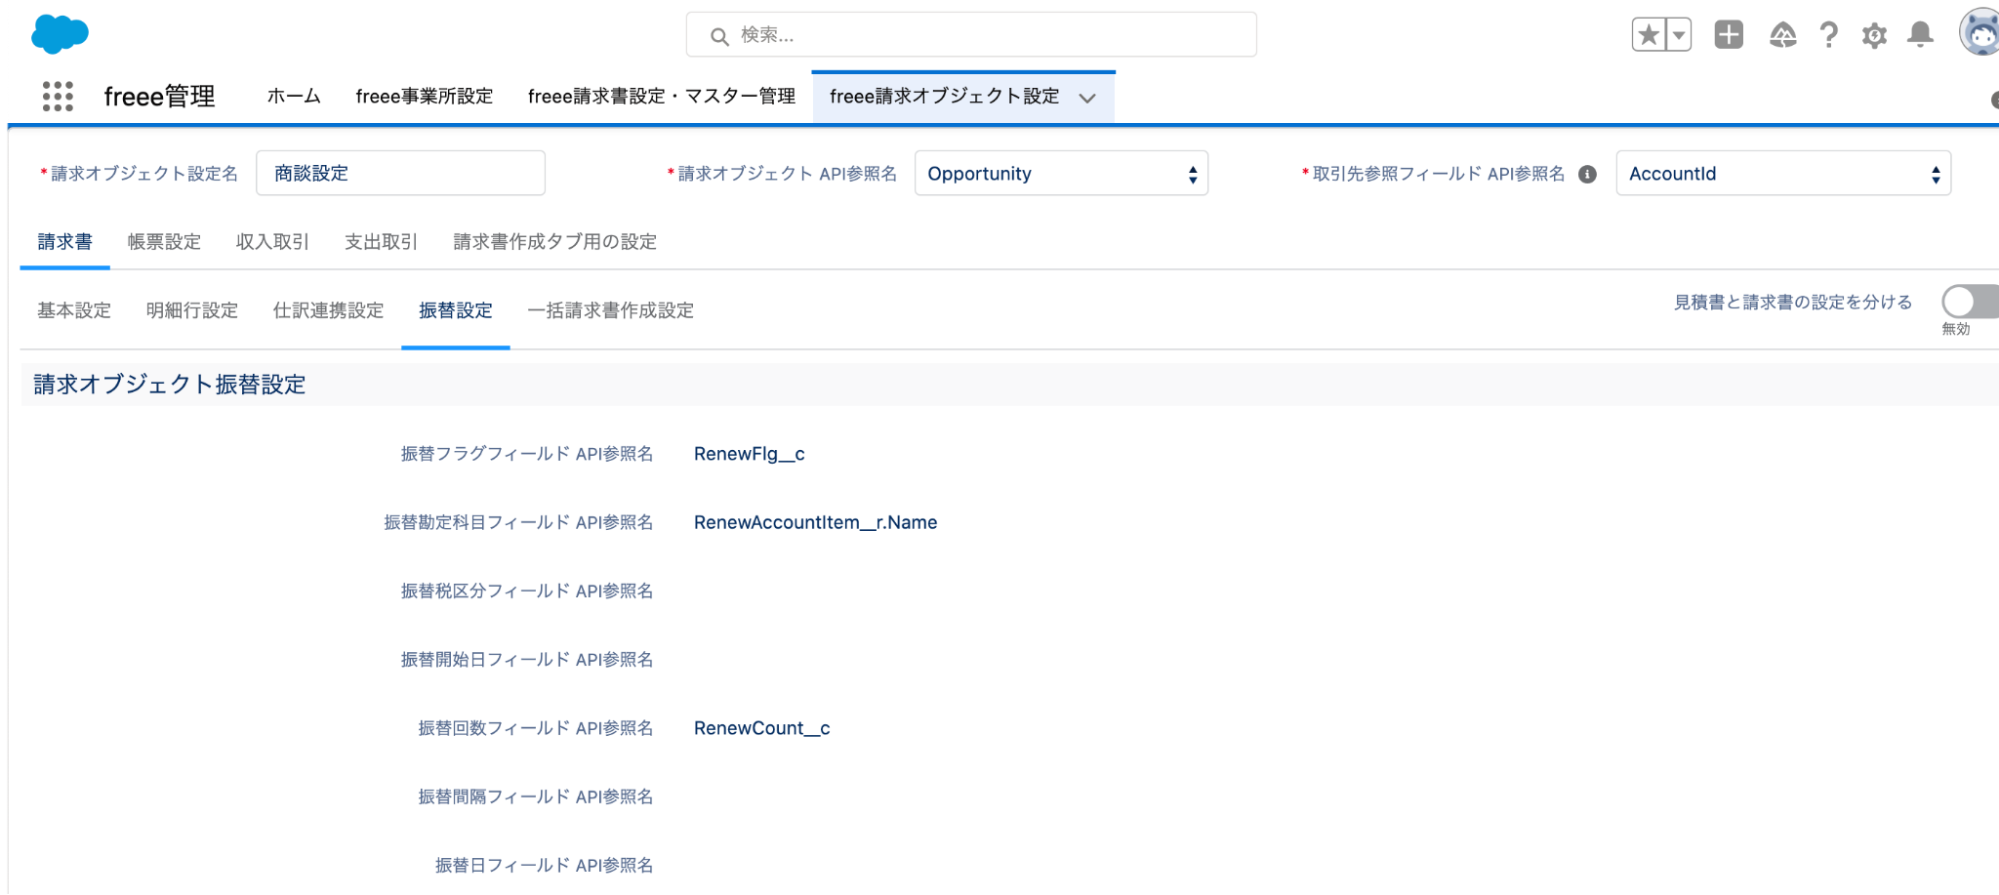Click the favorites star icon

click(x=1648, y=35)
